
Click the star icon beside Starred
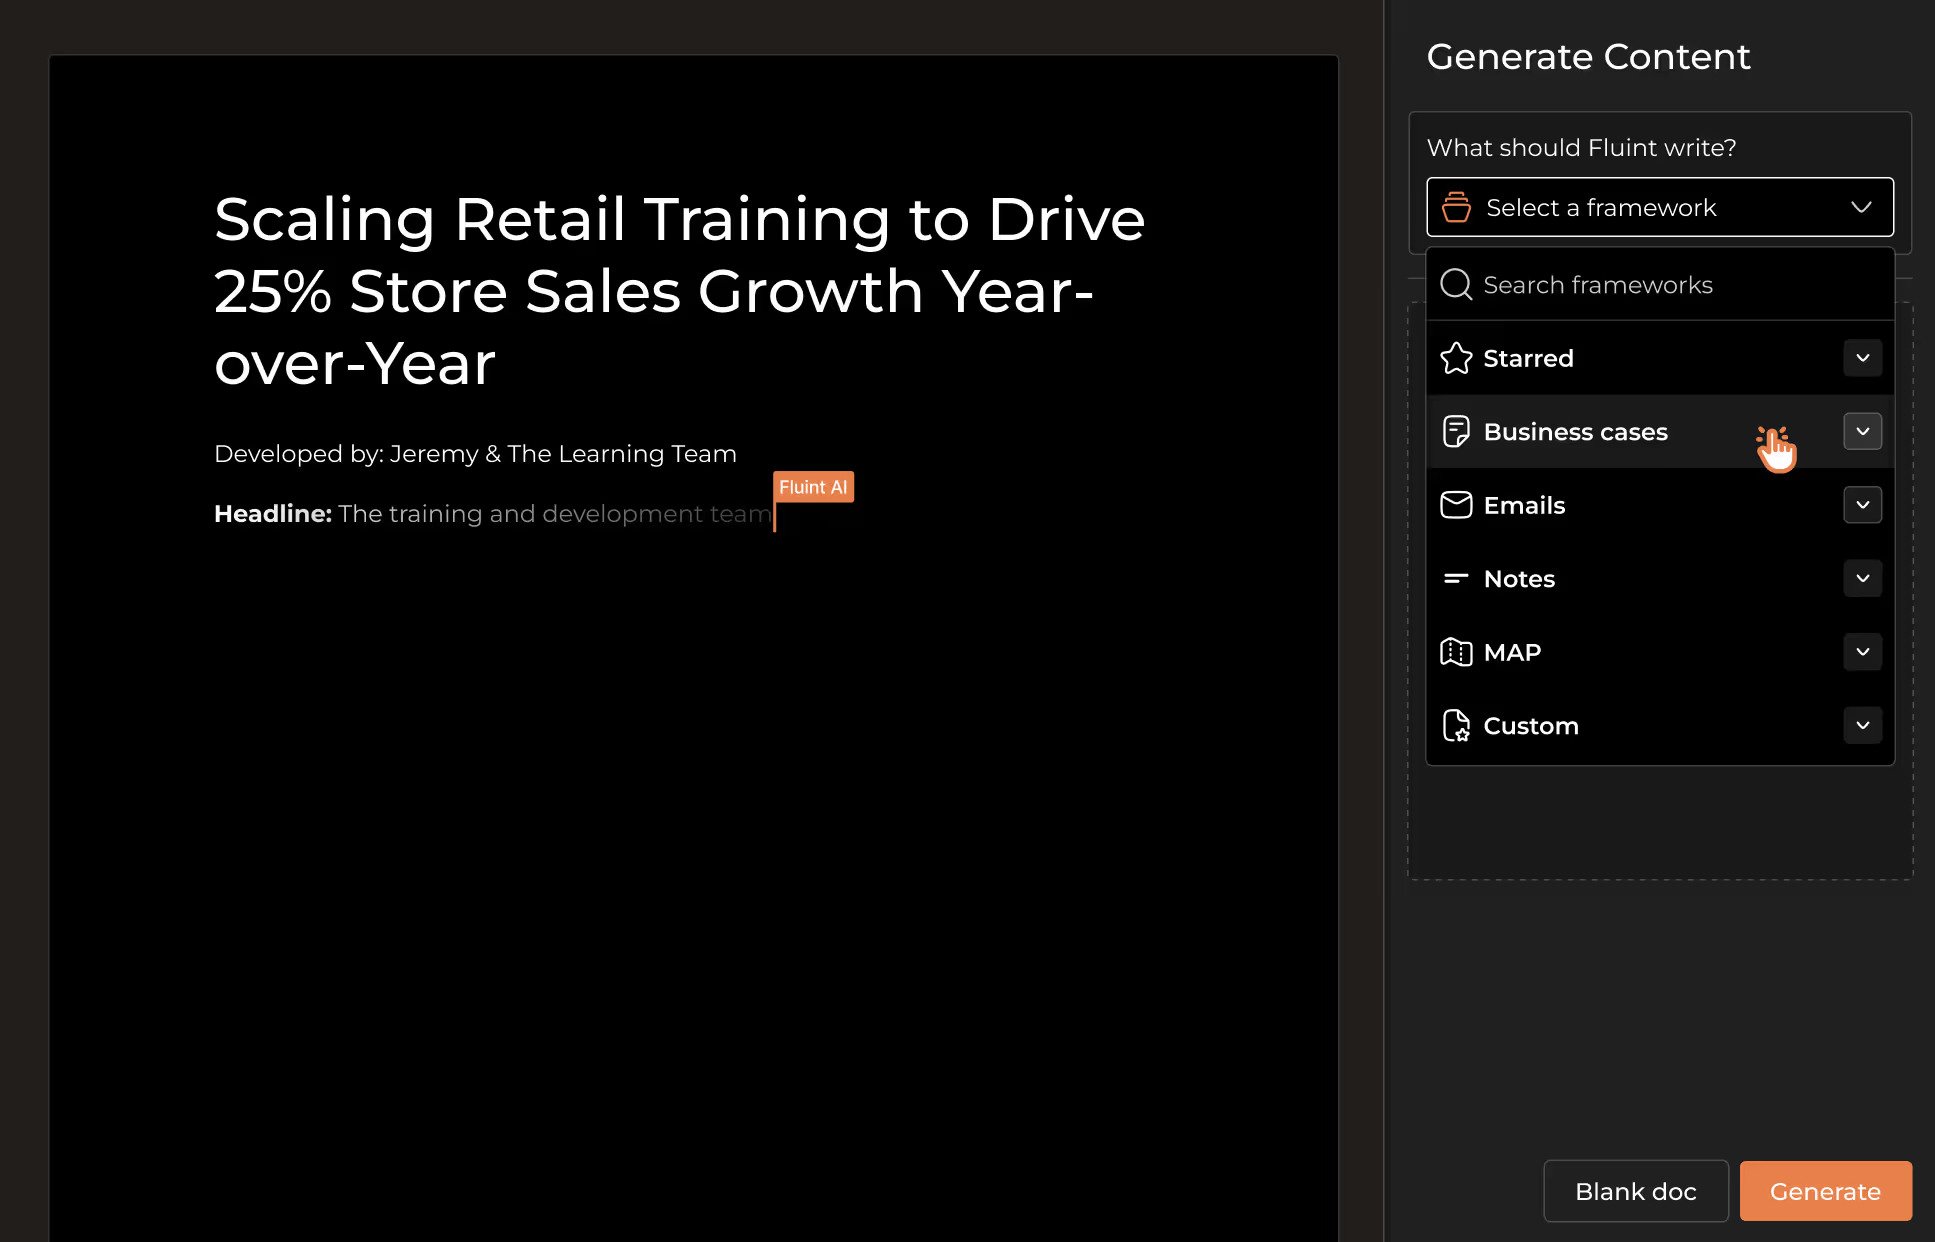click(x=1456, y=358)
